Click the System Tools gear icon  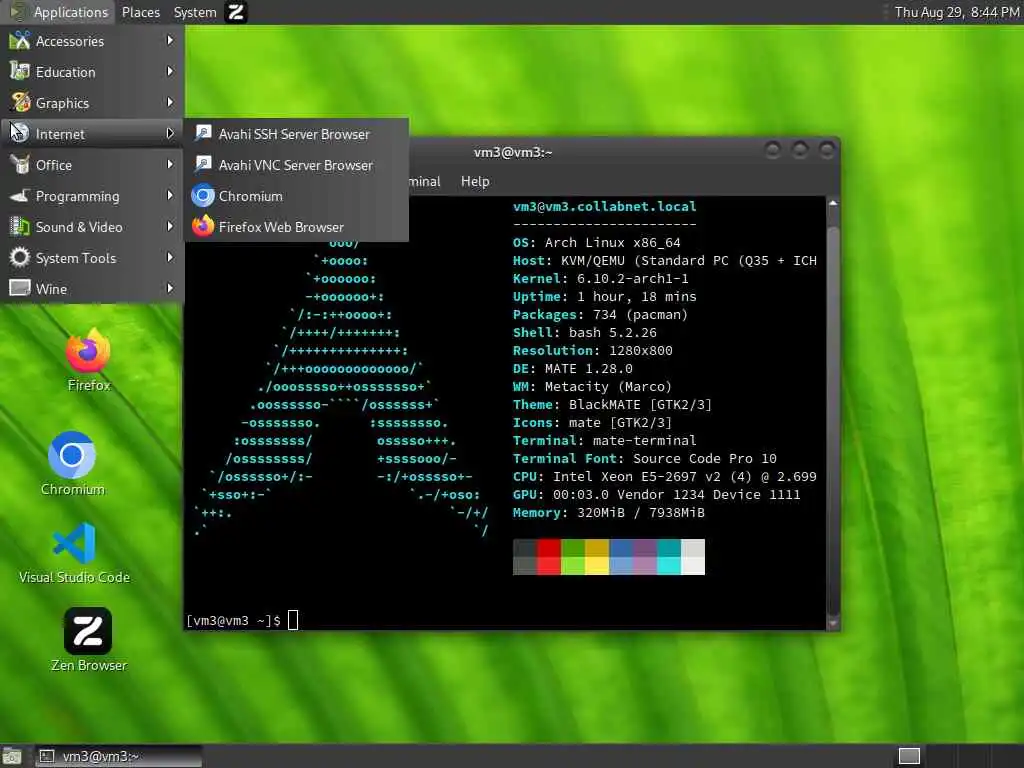pyautogui.click(x=20, y=257)
